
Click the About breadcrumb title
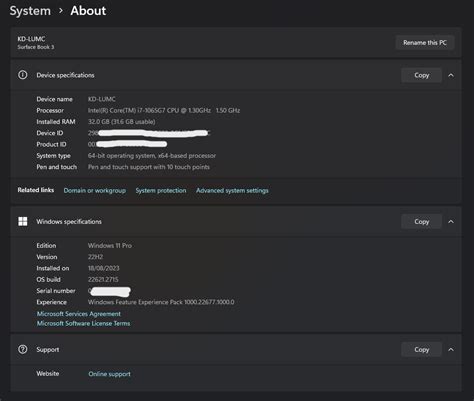coord(88,11)
